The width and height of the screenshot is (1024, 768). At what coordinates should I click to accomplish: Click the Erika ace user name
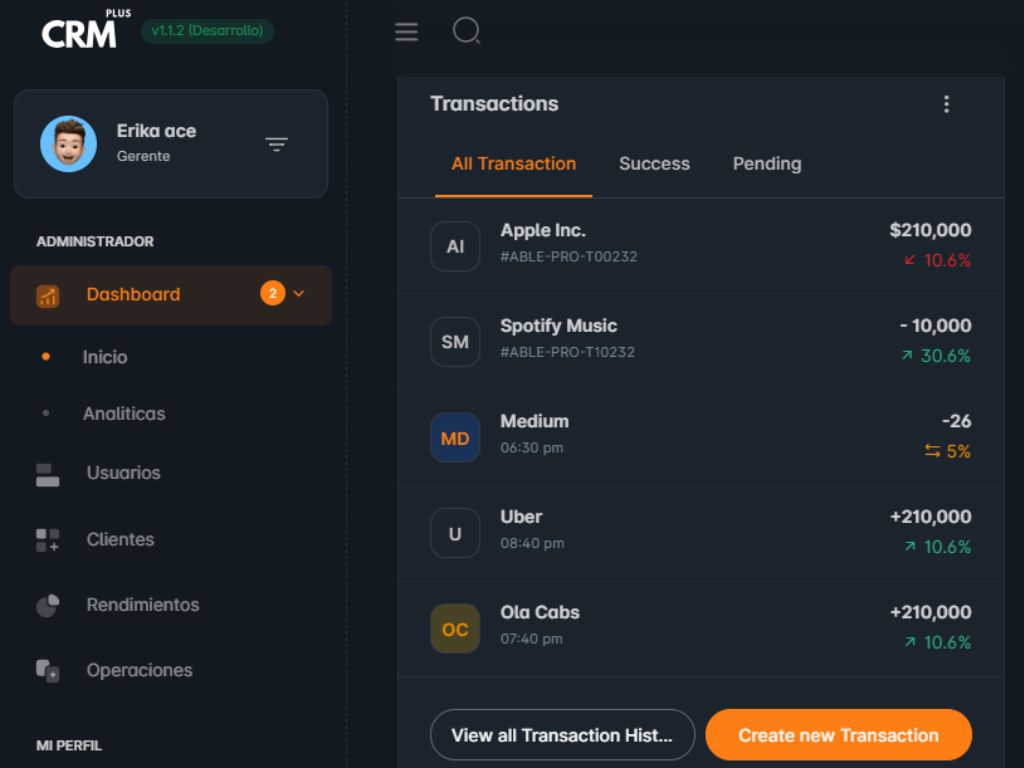pyautogui.click(x=156, y=131)
